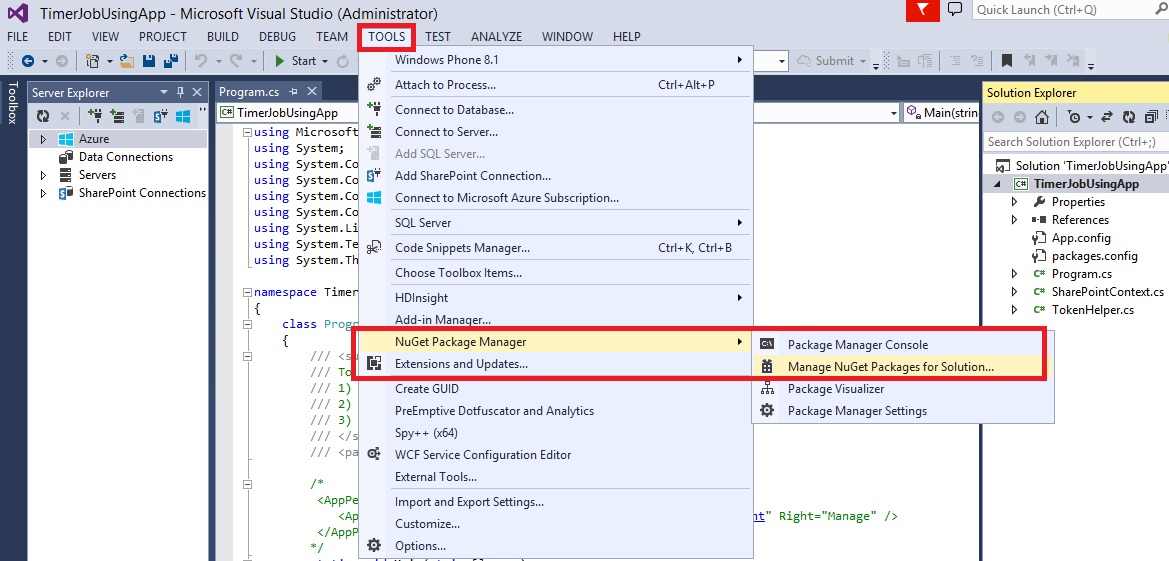
Task: Open Navigate Backward history dropdown arrow
Action: (44, 61)
